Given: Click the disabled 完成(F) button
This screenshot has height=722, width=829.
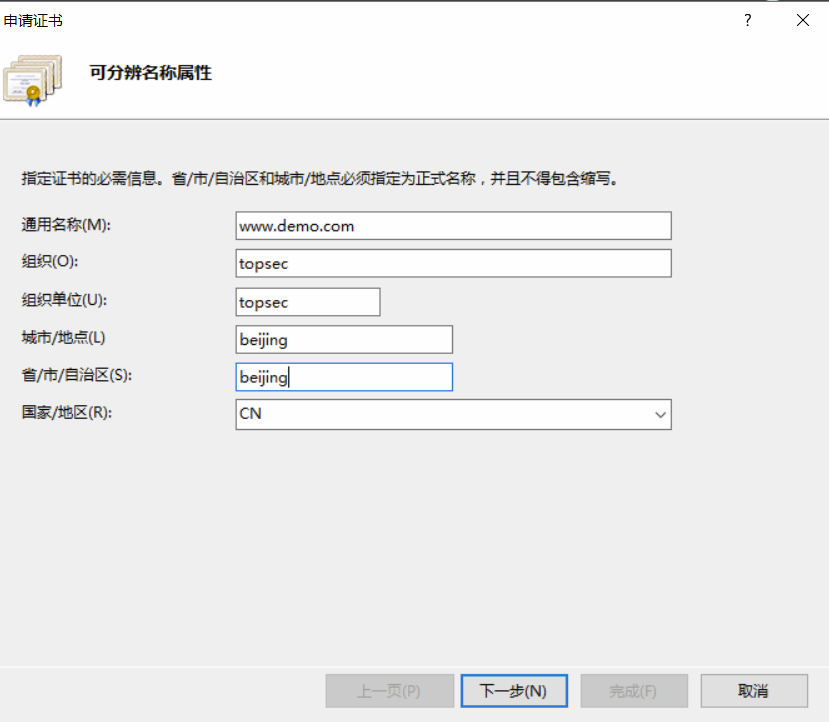Looking at the screenshot, I should (634, 691).
